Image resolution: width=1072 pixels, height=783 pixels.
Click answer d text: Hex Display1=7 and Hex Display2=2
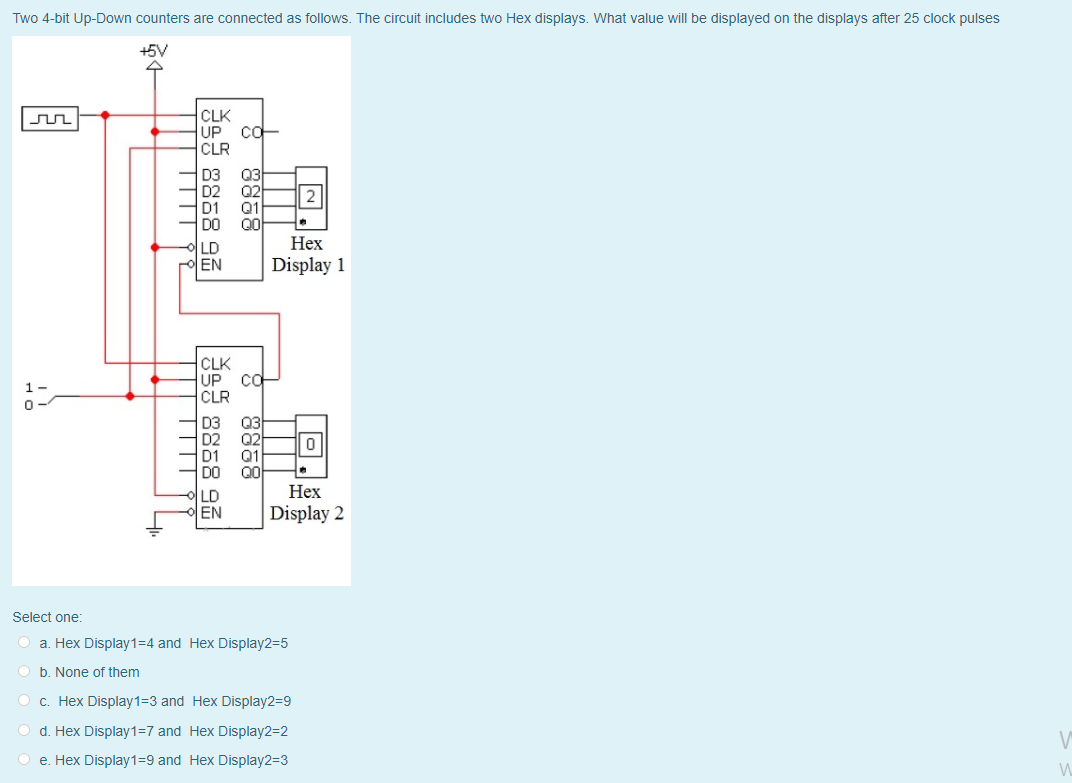pos(163,731)
